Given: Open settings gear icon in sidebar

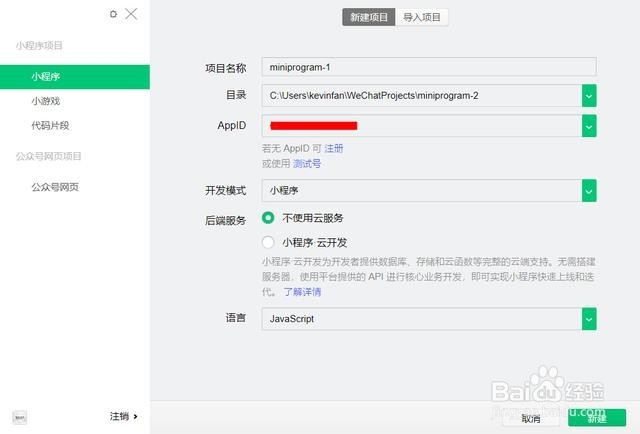Looking at the screenshot, I should coord(113,14).
